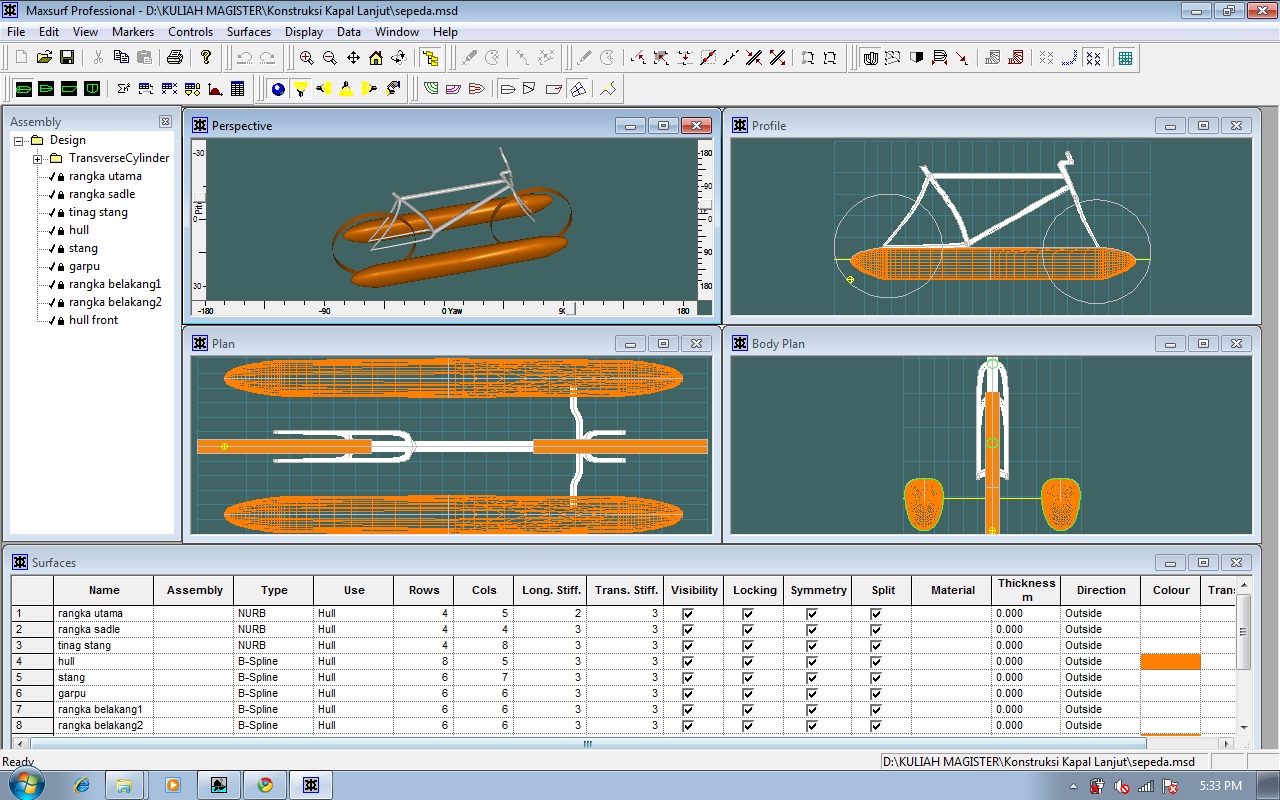Open the Surfaces menu
Screen dimensions: 1280x800
point(248,32)
